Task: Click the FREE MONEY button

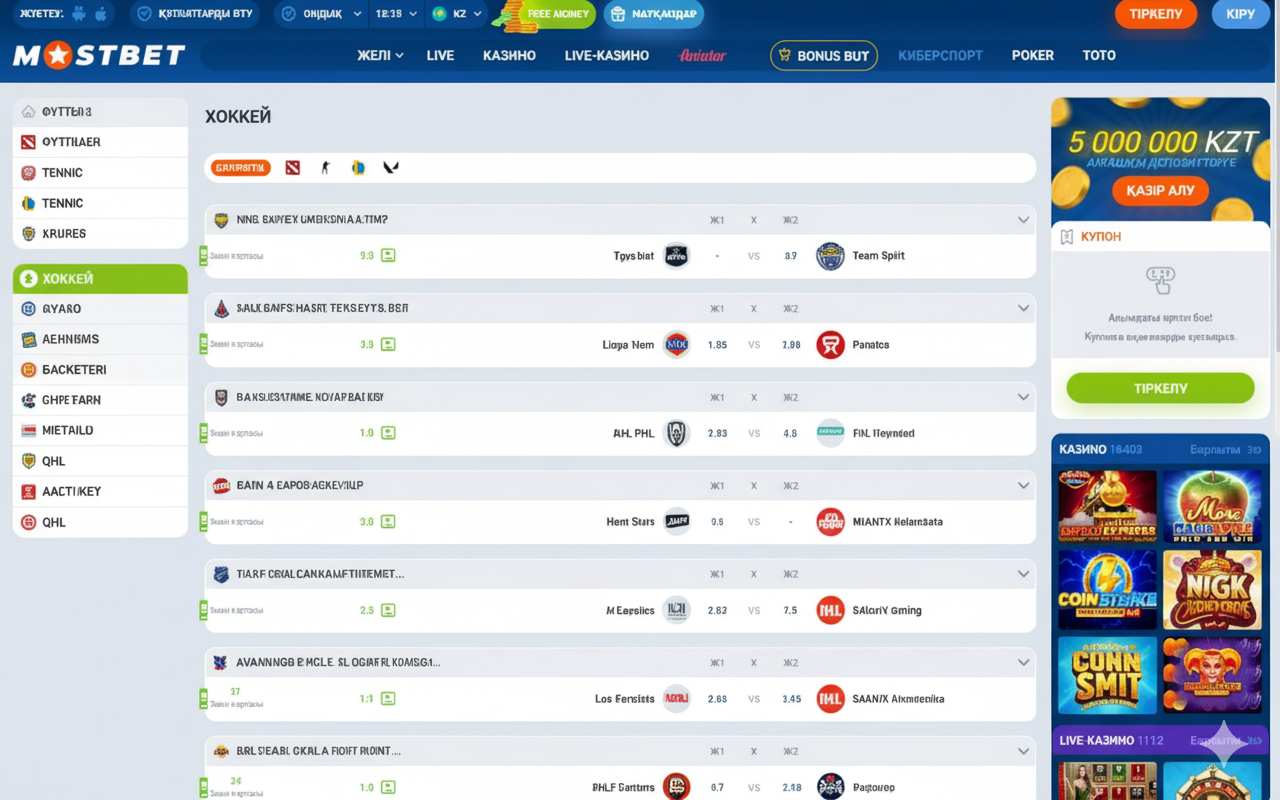Action: point(558,14)
